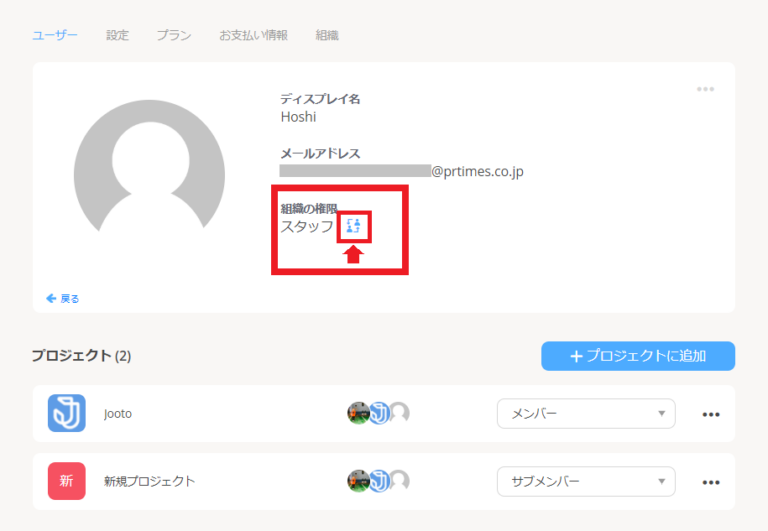Click the blue Jooto project logo

click(67, 413)
